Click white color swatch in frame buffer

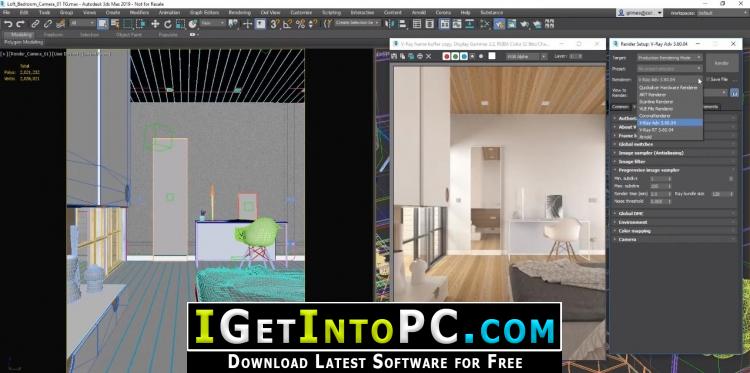[492, 56]
